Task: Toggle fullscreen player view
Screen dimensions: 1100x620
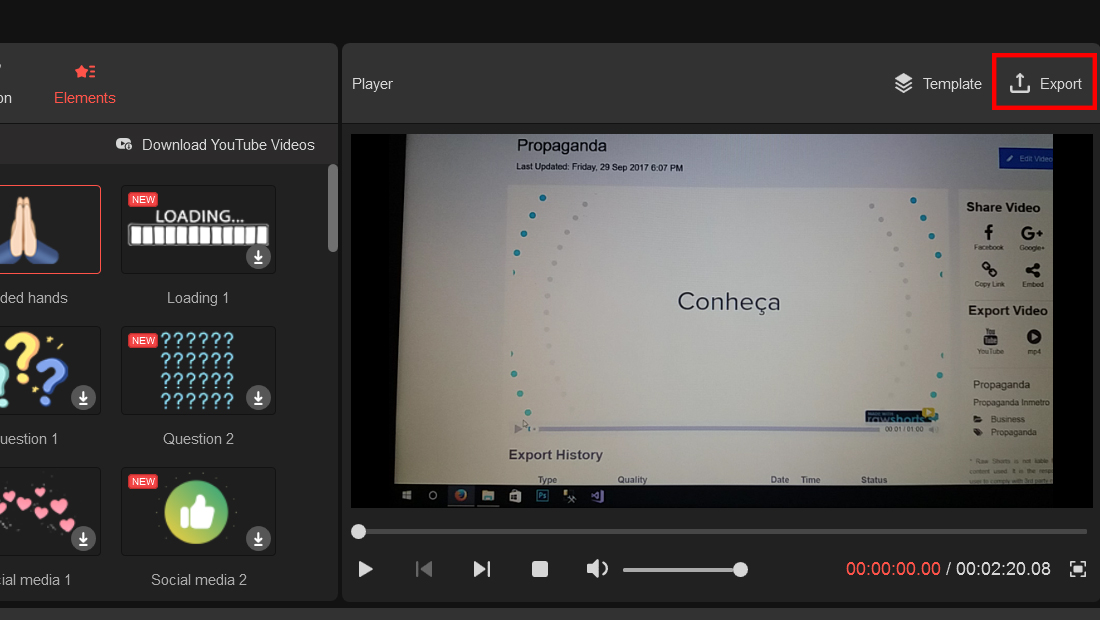Action: tap(1078, 569)
